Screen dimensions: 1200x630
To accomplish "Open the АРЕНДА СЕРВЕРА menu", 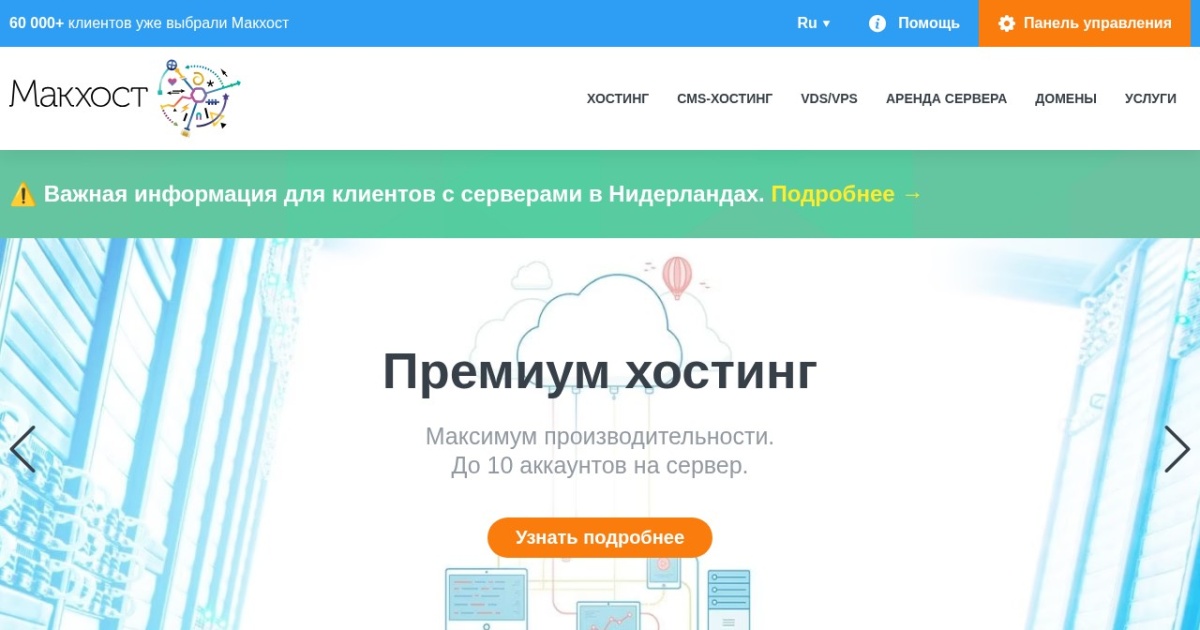I will coord(946,99).
